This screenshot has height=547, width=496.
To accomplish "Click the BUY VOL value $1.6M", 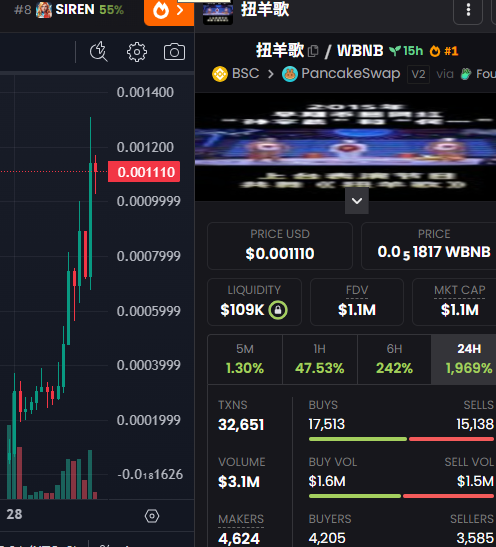I will [x=327, y=481].
